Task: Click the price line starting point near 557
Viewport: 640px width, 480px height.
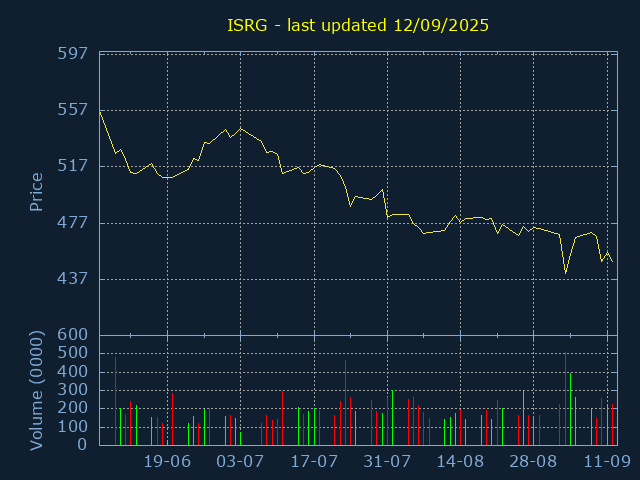Action: [x=100, y=112]
